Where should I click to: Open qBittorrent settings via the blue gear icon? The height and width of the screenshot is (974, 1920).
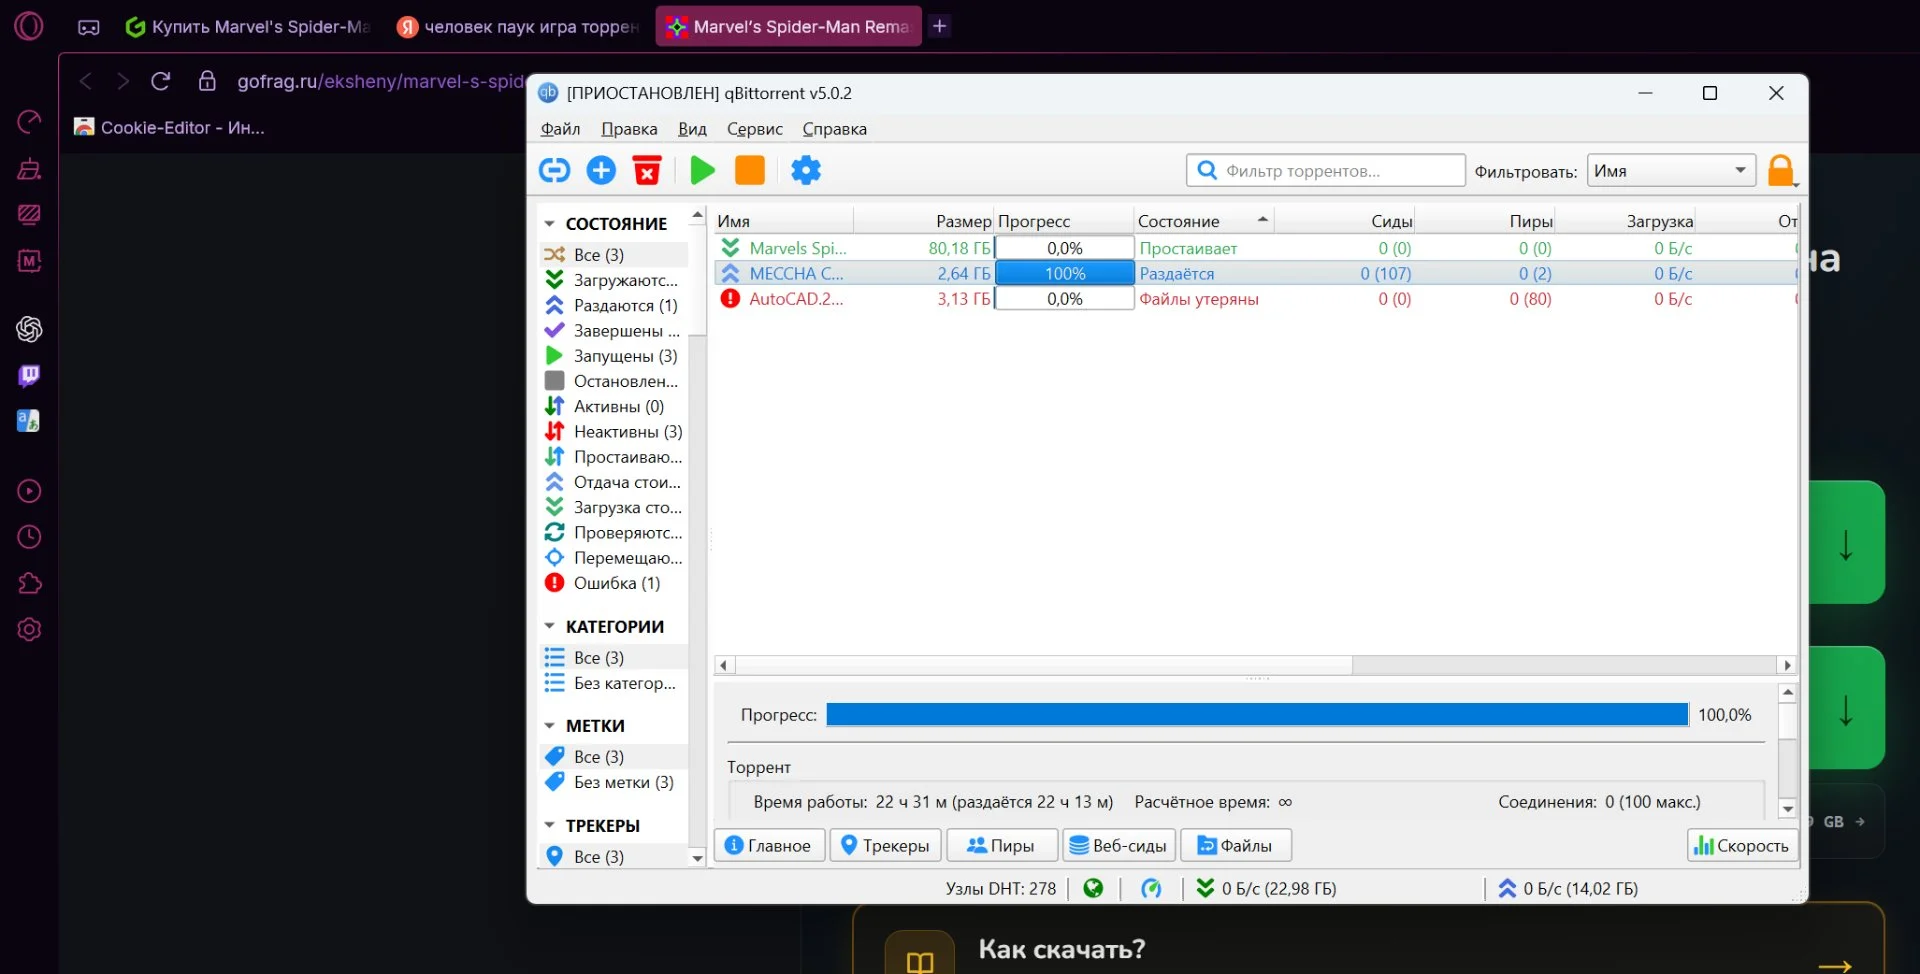click(806, 170)
